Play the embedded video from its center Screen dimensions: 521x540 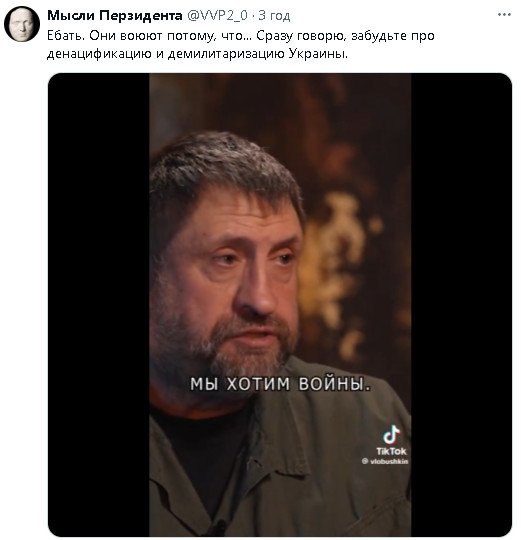(280, 305)
